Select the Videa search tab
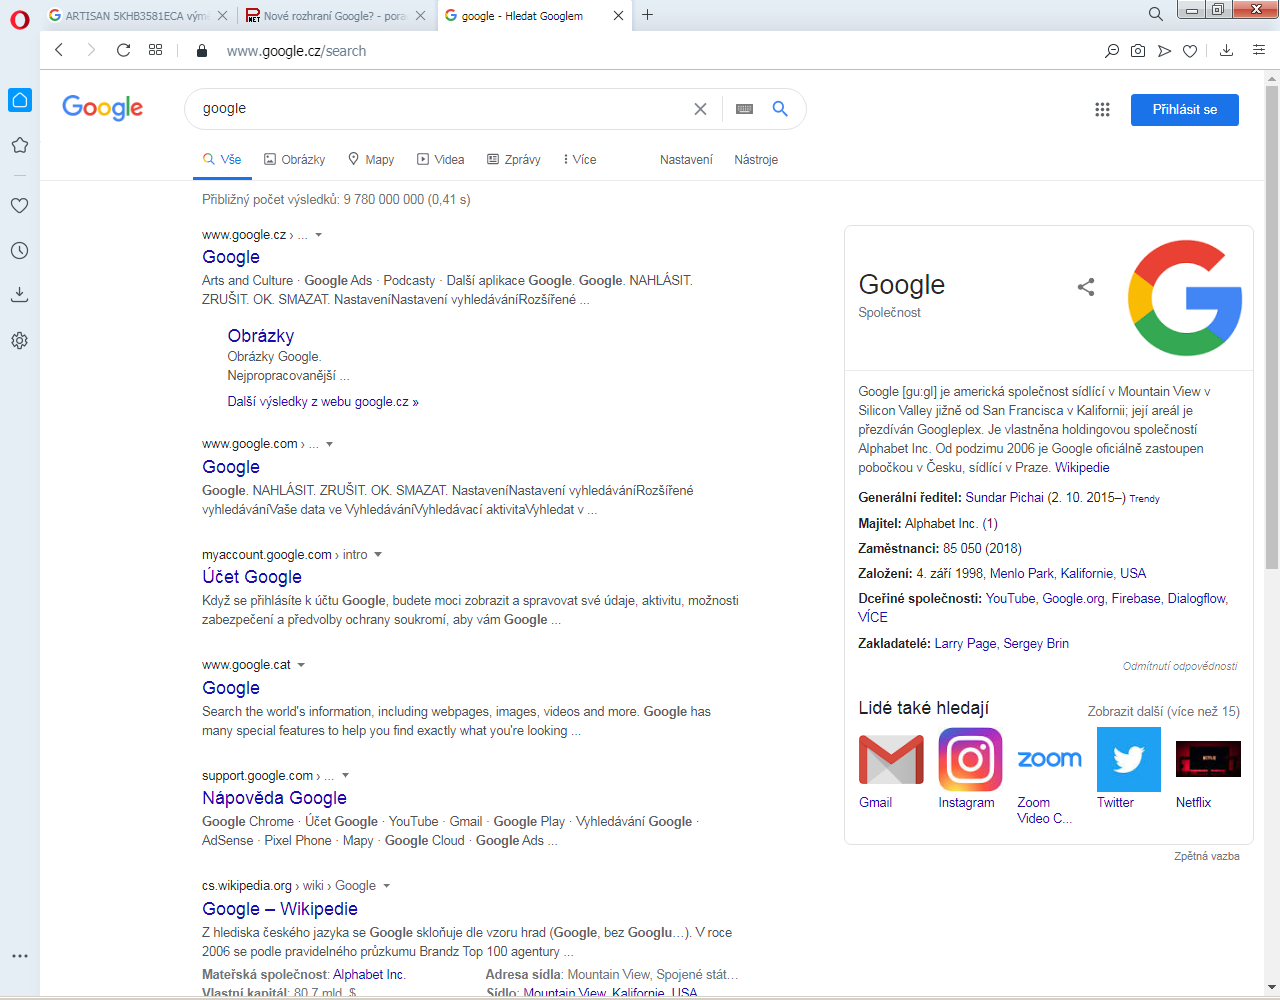 pos(441,160)
